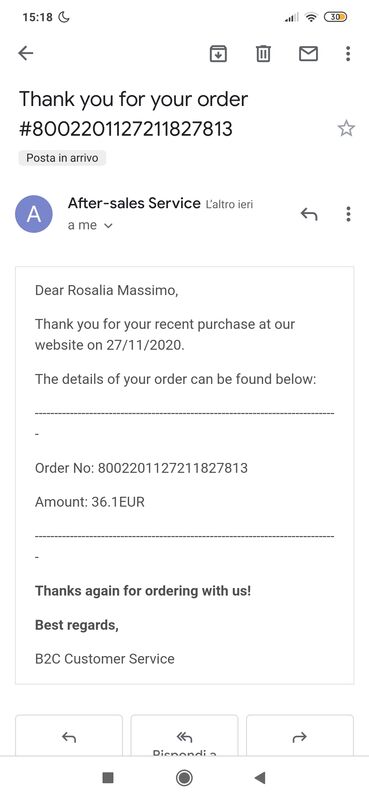The image size is (369, 800).
Task: Tap the Posta in arrivo label
Action: tap(62, 158)
